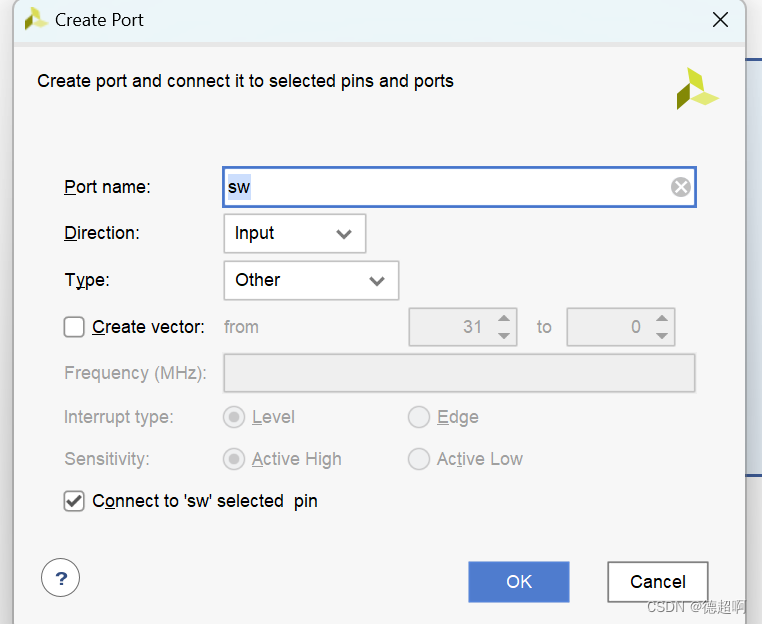
Task: Decrease the vector 'from' value
Action: 504,336
